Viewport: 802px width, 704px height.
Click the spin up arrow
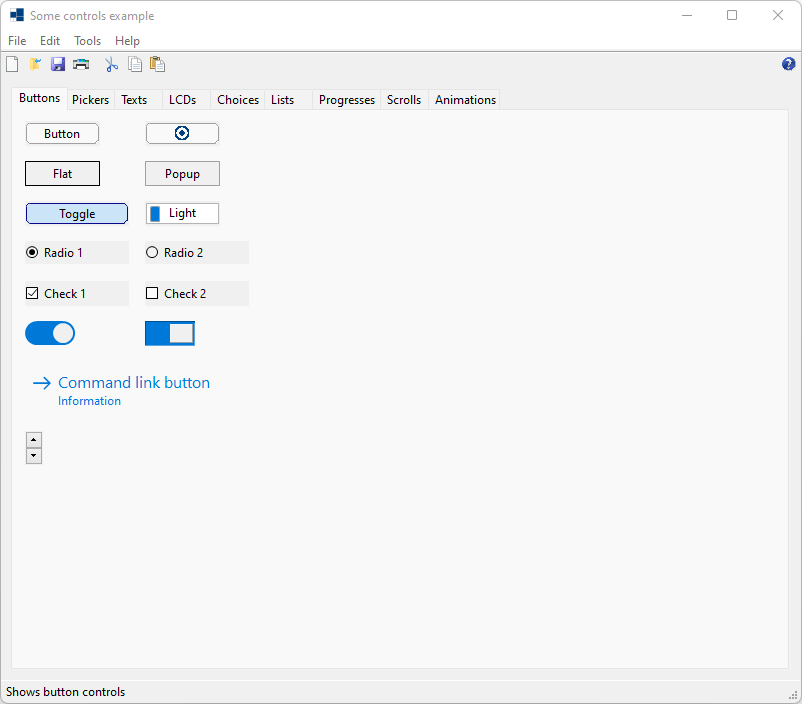(34, 440)
